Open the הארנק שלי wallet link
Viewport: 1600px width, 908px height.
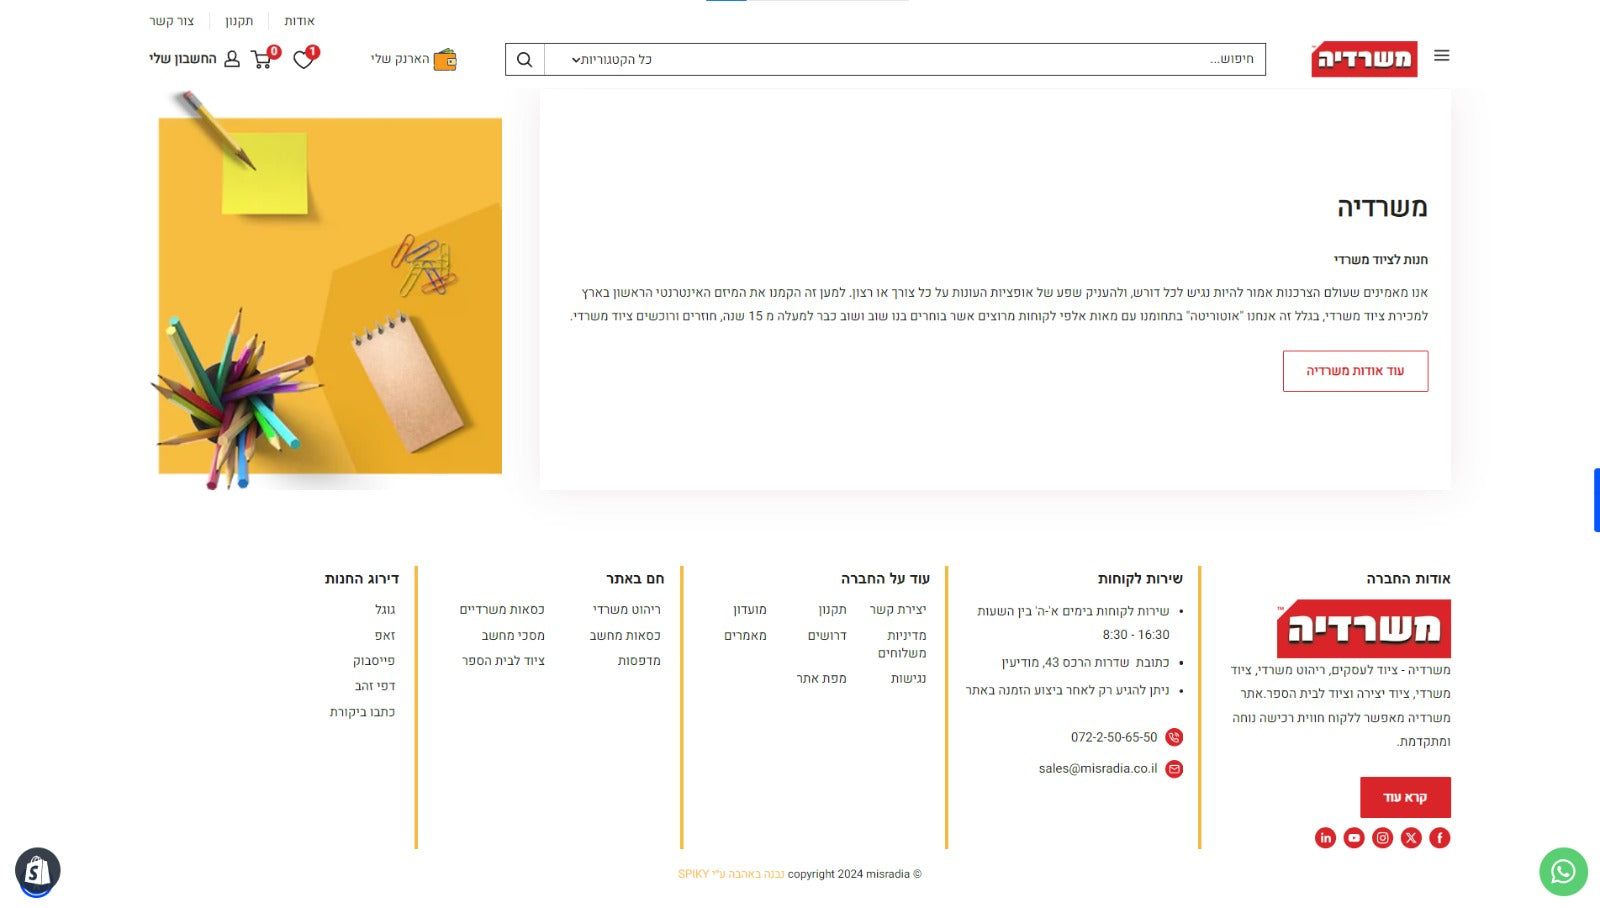pyautogui.click(x=413, y=59)
